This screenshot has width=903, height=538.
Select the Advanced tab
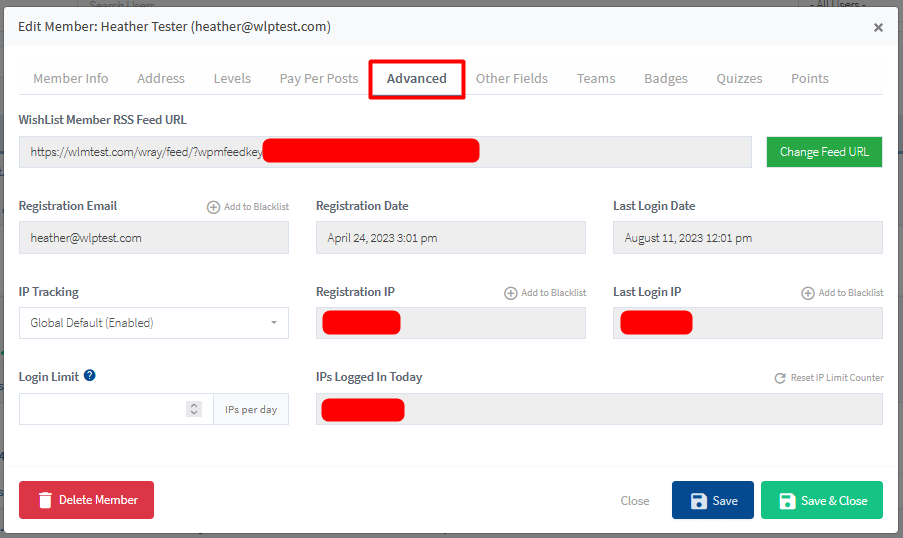[x=416, y=78]
